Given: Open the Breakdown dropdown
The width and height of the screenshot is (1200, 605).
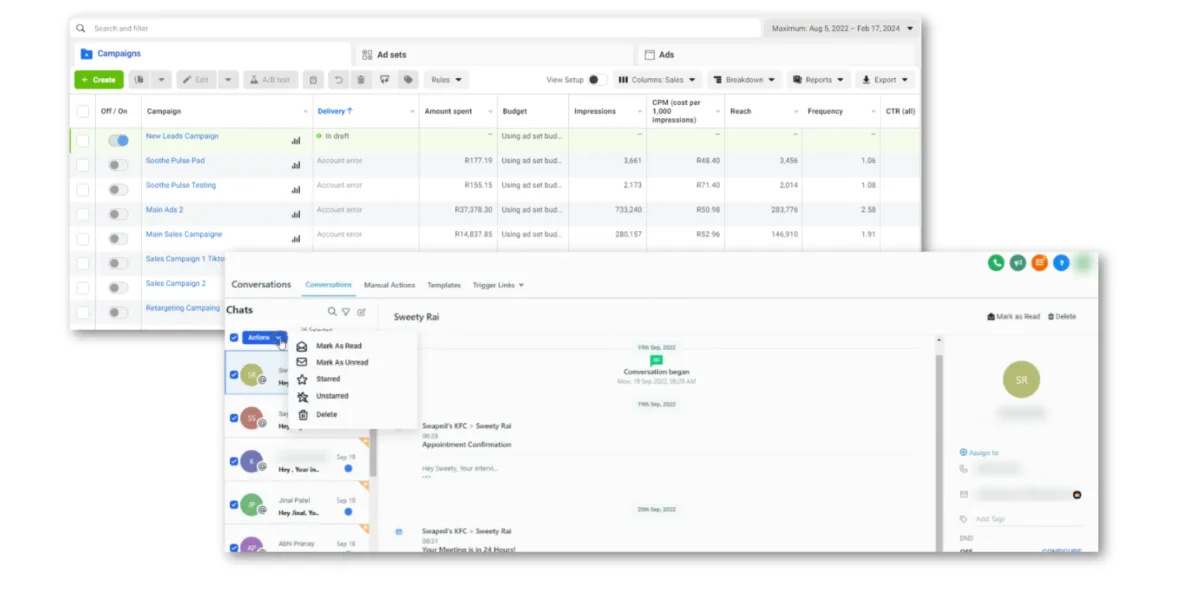Looking at the screenshot, I should (745, 80).
